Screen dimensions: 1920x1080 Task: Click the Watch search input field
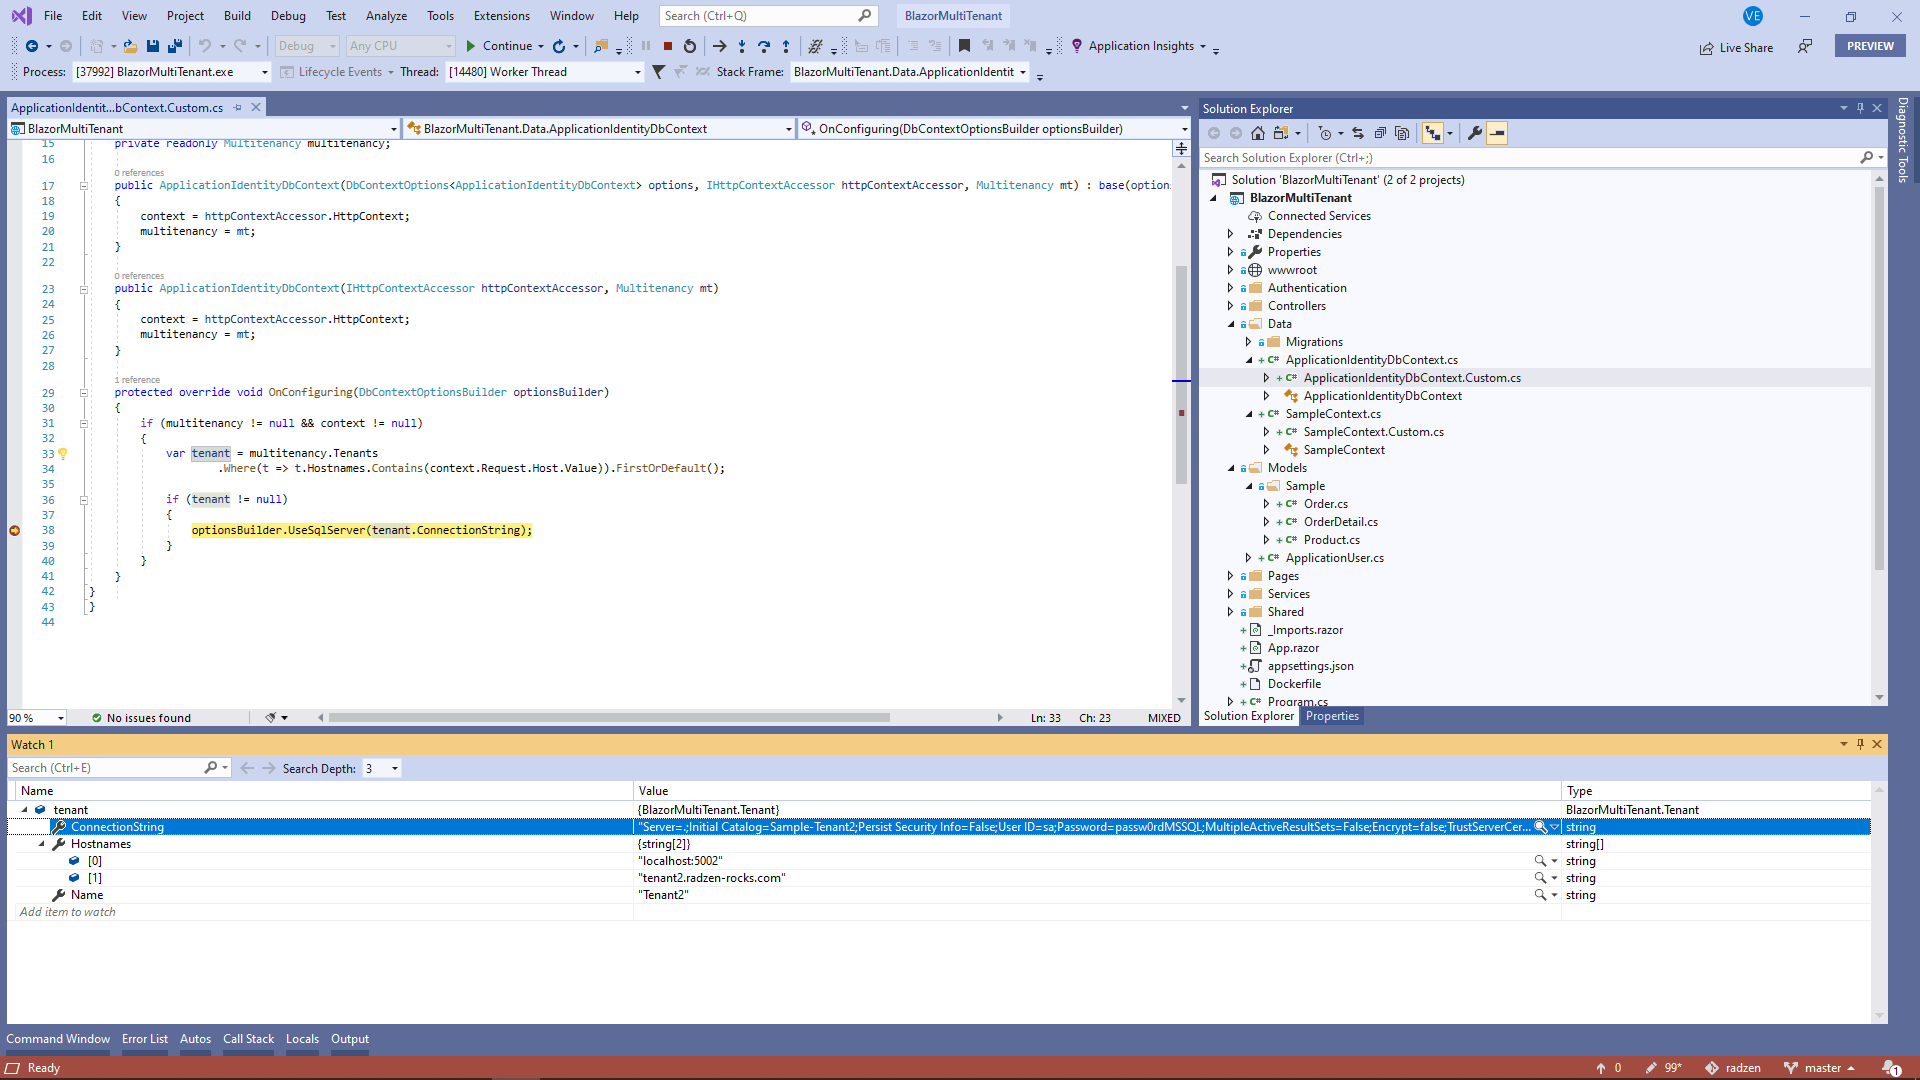pyautogui.click(x=106, y=768)
